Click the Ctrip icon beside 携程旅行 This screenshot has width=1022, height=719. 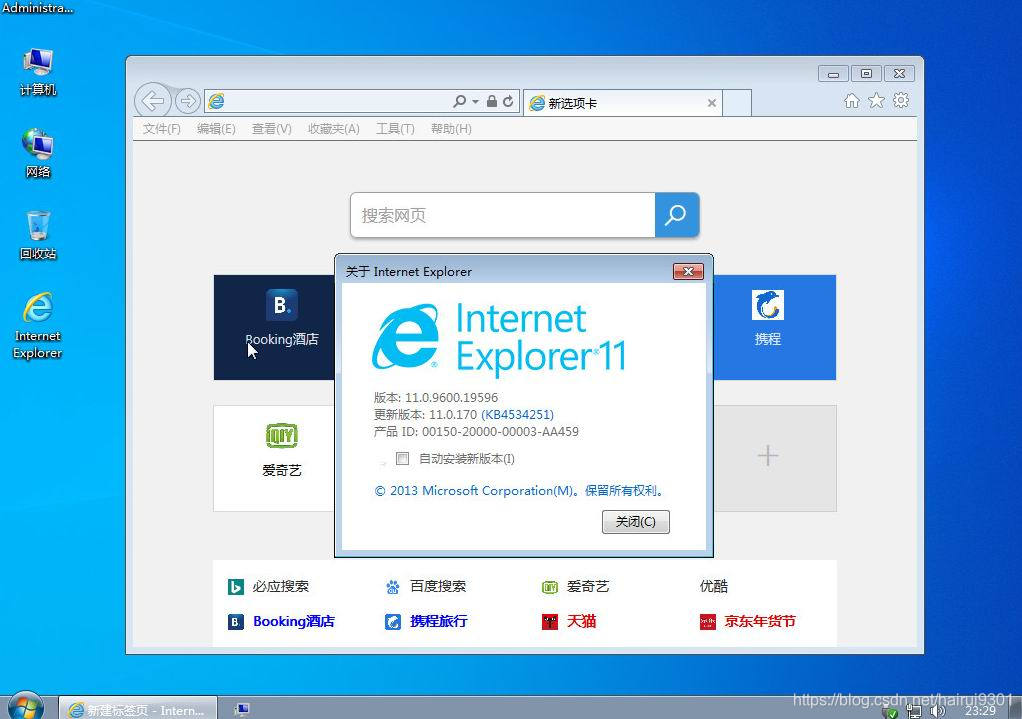[x=392, y=622]
